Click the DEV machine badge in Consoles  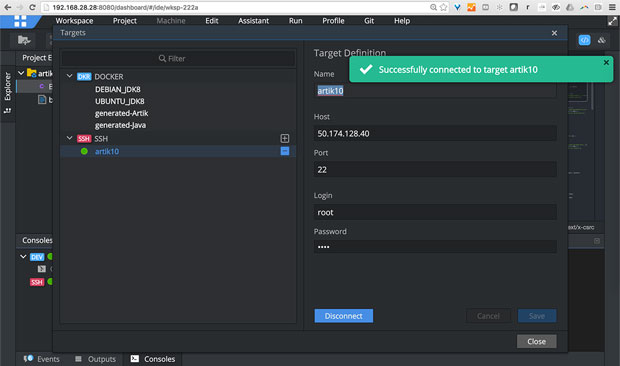pos(37,257)
